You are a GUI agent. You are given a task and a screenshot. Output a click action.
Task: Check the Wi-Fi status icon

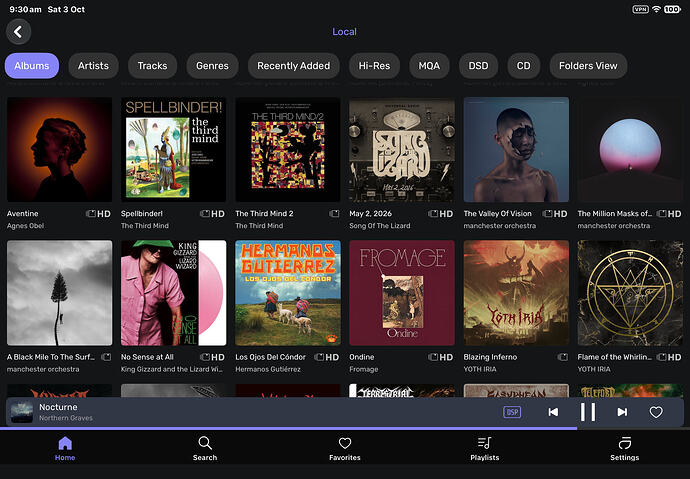point(657,9)
